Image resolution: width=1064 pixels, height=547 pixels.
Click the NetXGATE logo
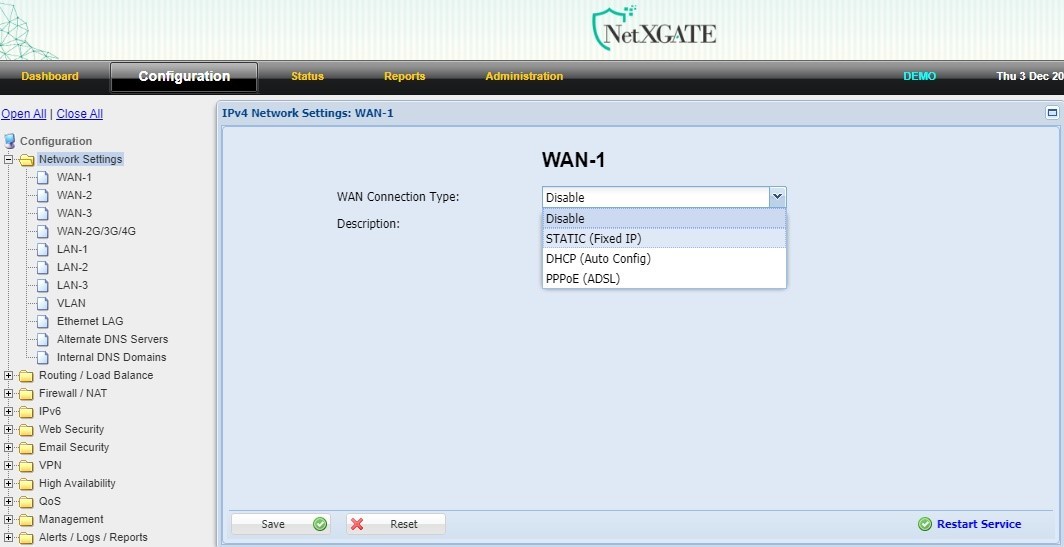pyautogui.click(x=653, y=30)
